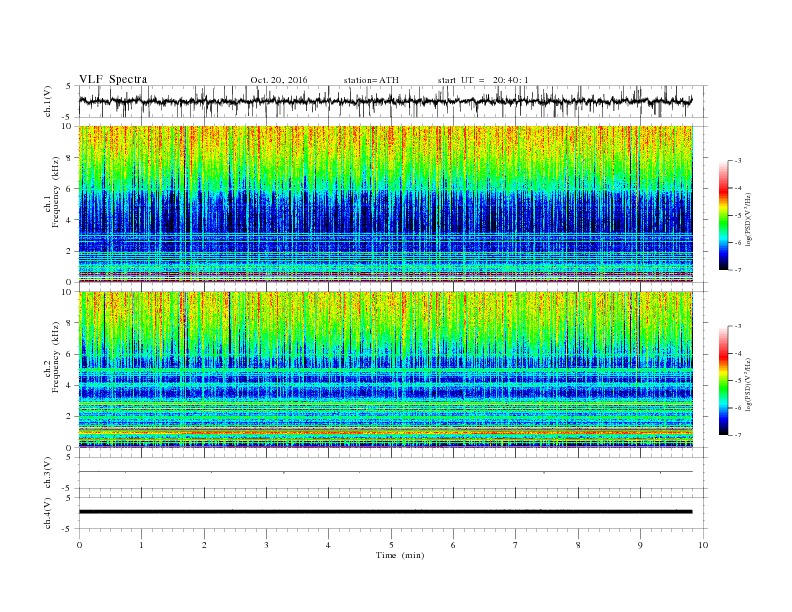Click inside the ch.2 spectrogram plot
This screenshot has width=792, height=612.
[386, 369]
